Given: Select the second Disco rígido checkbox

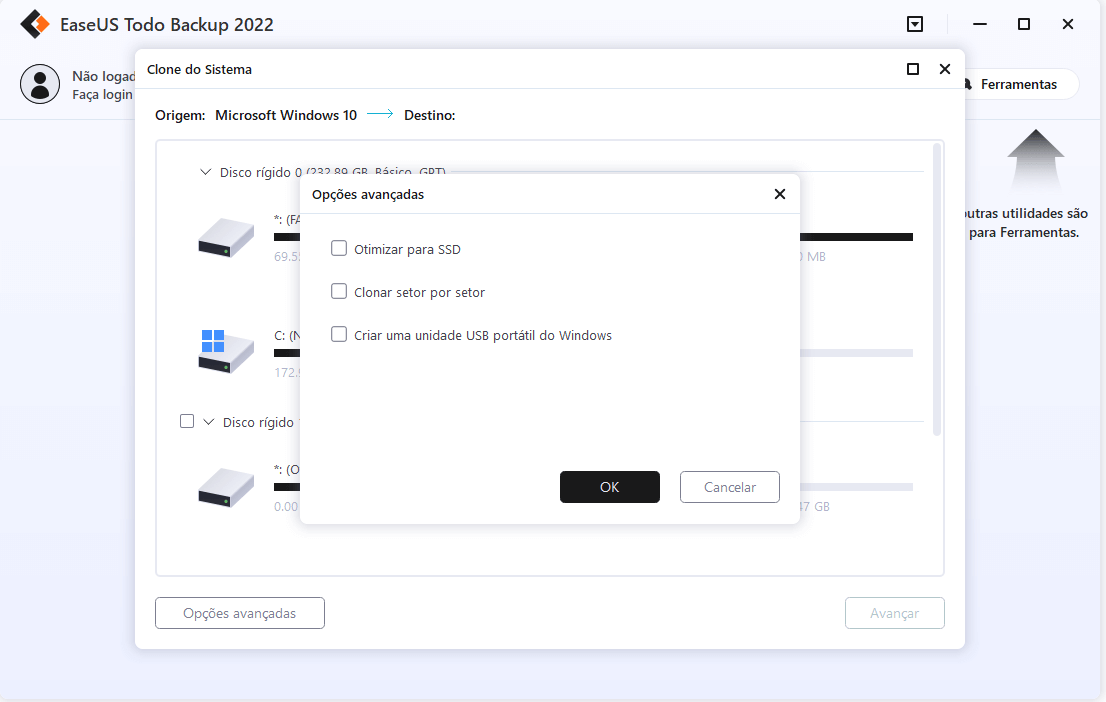Looking at the screenshot, I should [187, 421].
